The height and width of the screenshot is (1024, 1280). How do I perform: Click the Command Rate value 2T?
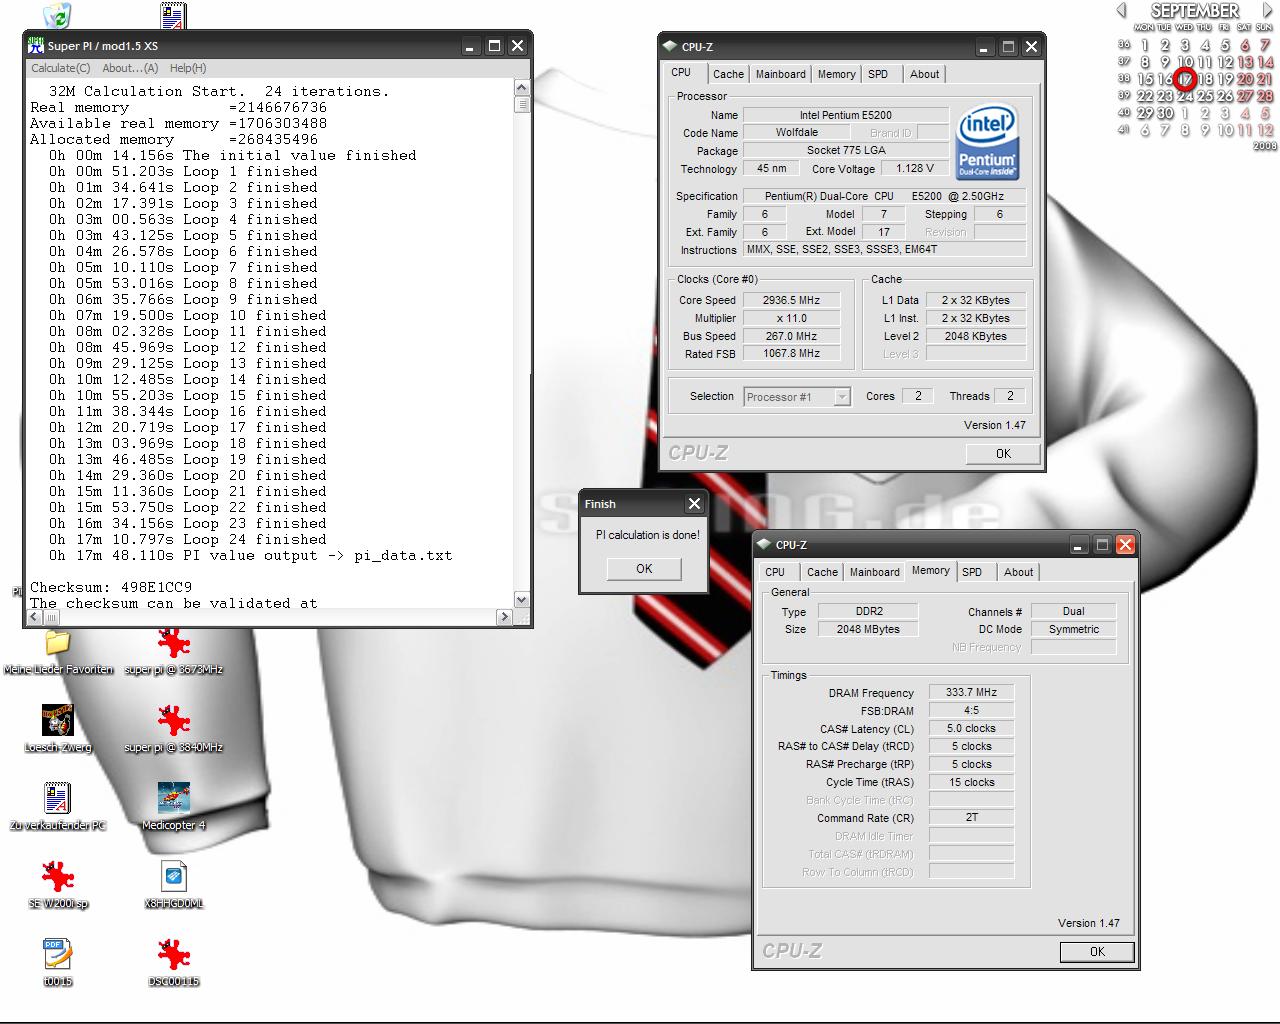pos(971,818)
